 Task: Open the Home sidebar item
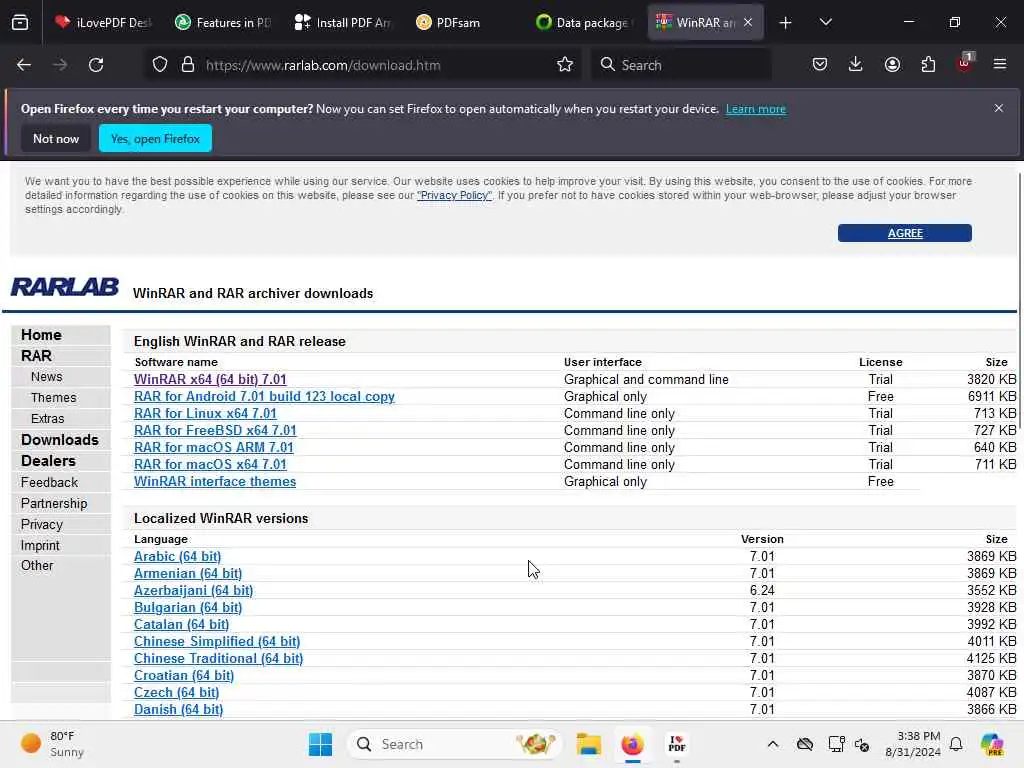pos(41,335)
